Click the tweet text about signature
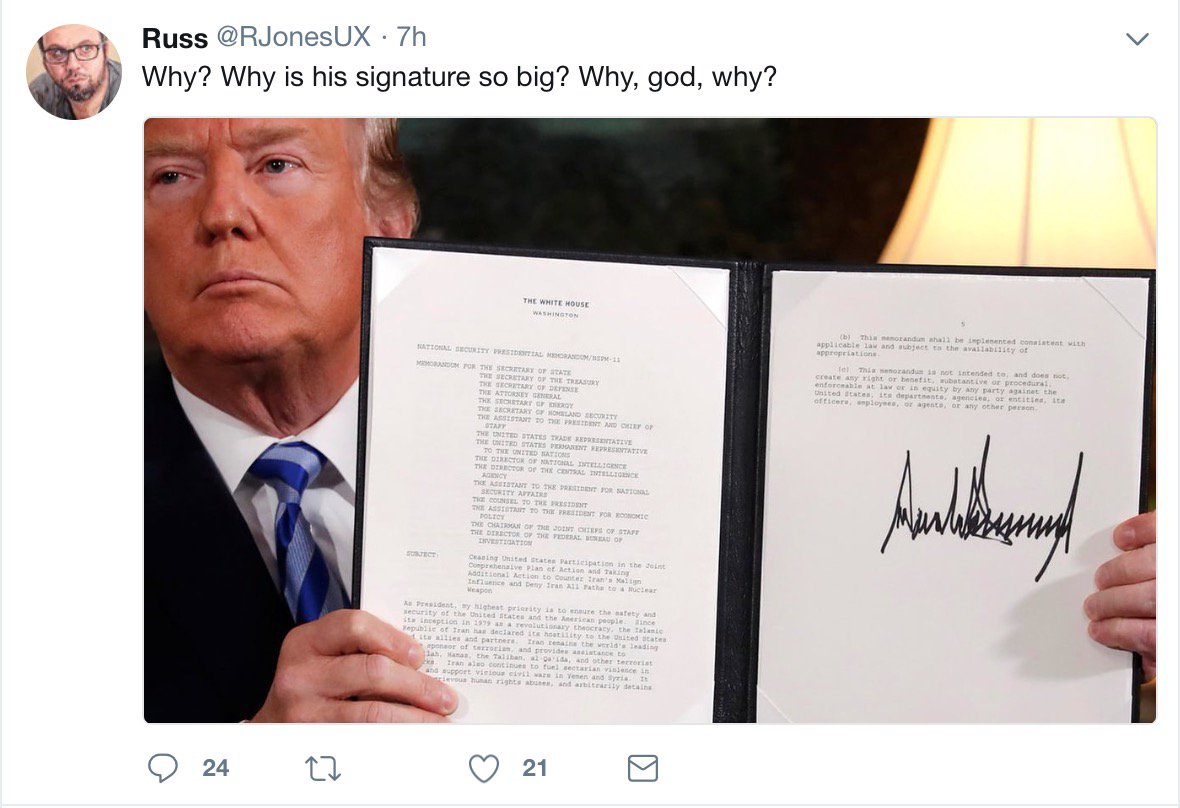The height and width of the screenshot is (808, 1180). click(x=459, y=77)
